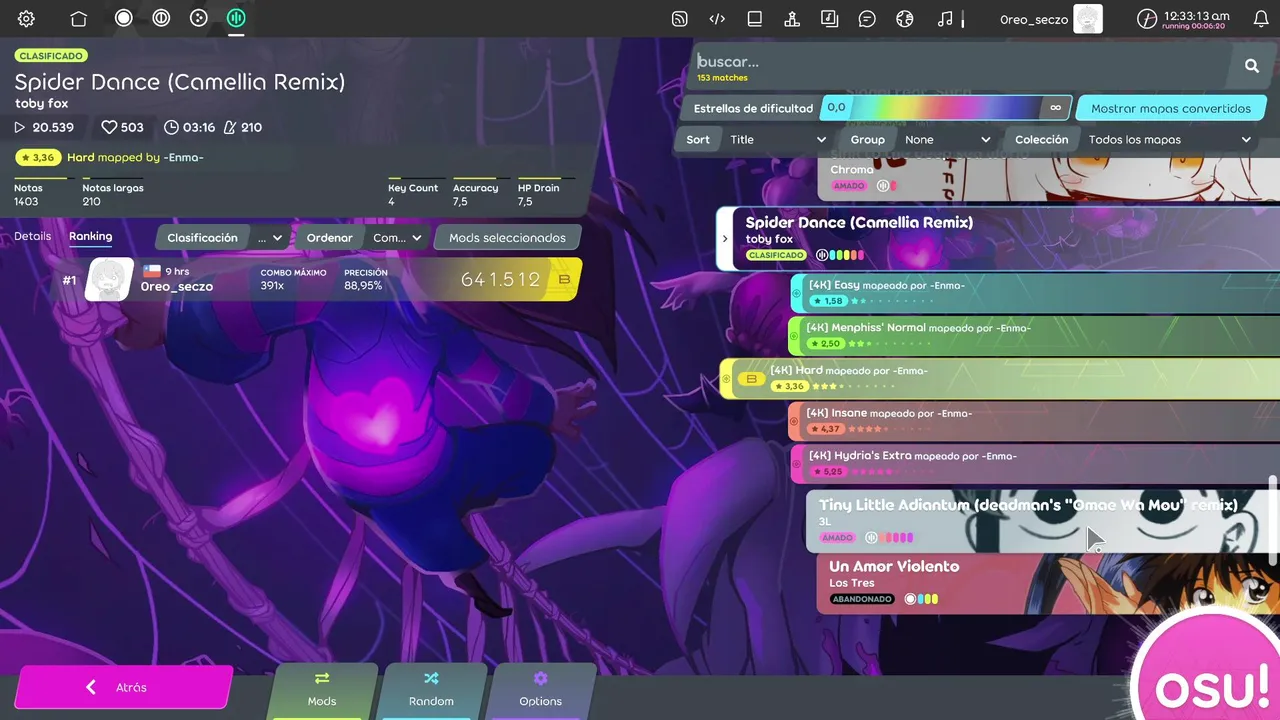Open the now playing music note icon
Screen dimensions: 1280x720
click(x=945, y=19)
